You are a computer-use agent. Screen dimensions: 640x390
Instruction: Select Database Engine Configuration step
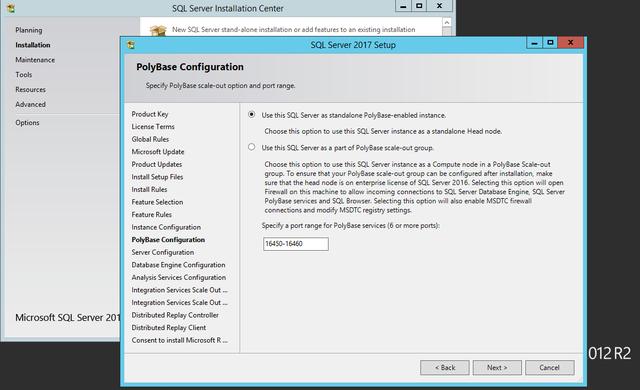178,265
